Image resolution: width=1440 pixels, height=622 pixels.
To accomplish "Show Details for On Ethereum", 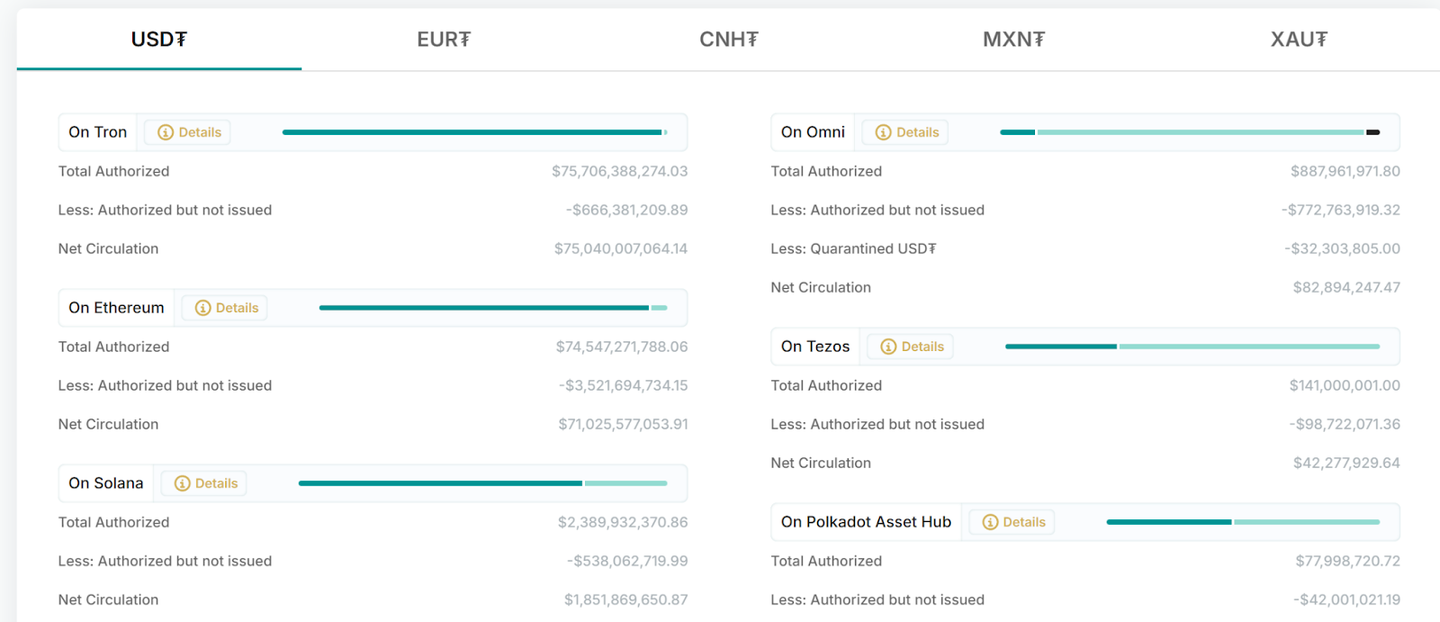I will click(236, 308).
